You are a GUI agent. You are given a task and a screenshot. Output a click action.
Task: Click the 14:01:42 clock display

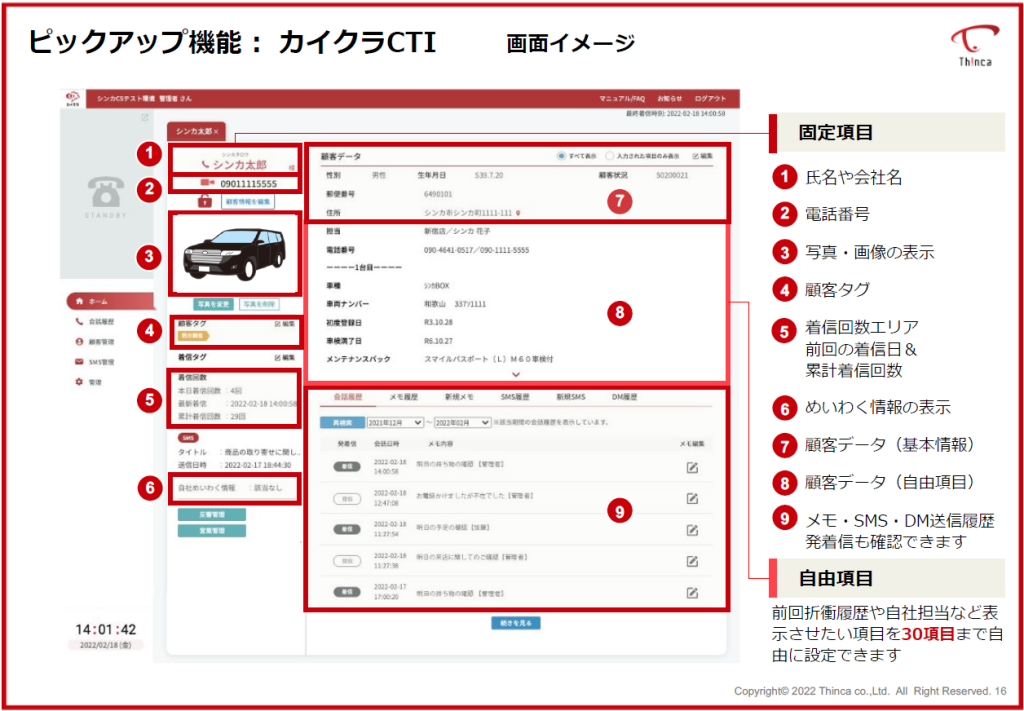click(x=105, y=629)
